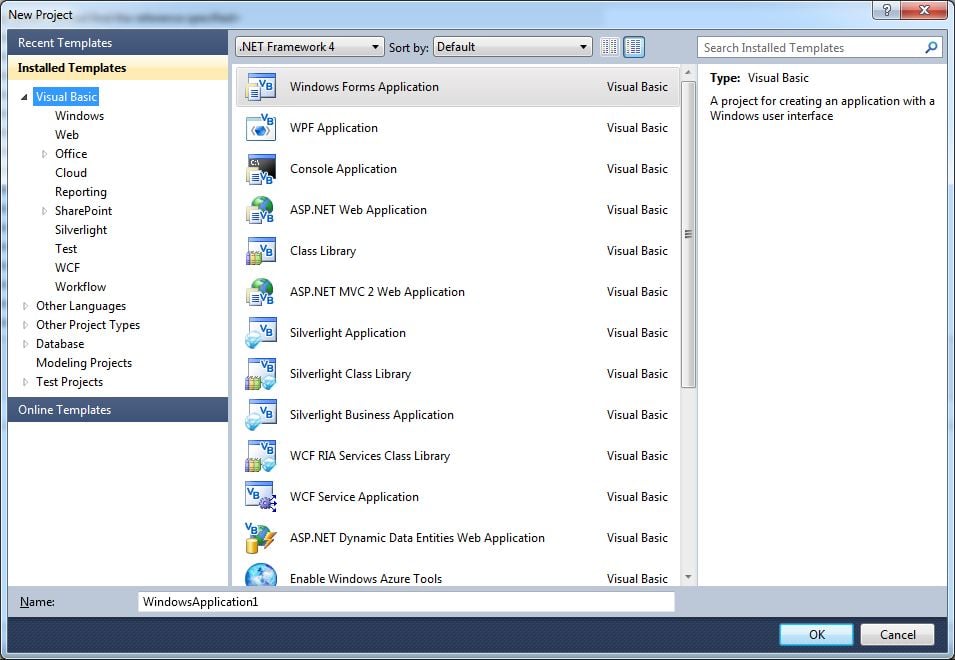Screen dimensions: 955x660
Task: Expand the Other Languages node
Action: pos(25,306)
